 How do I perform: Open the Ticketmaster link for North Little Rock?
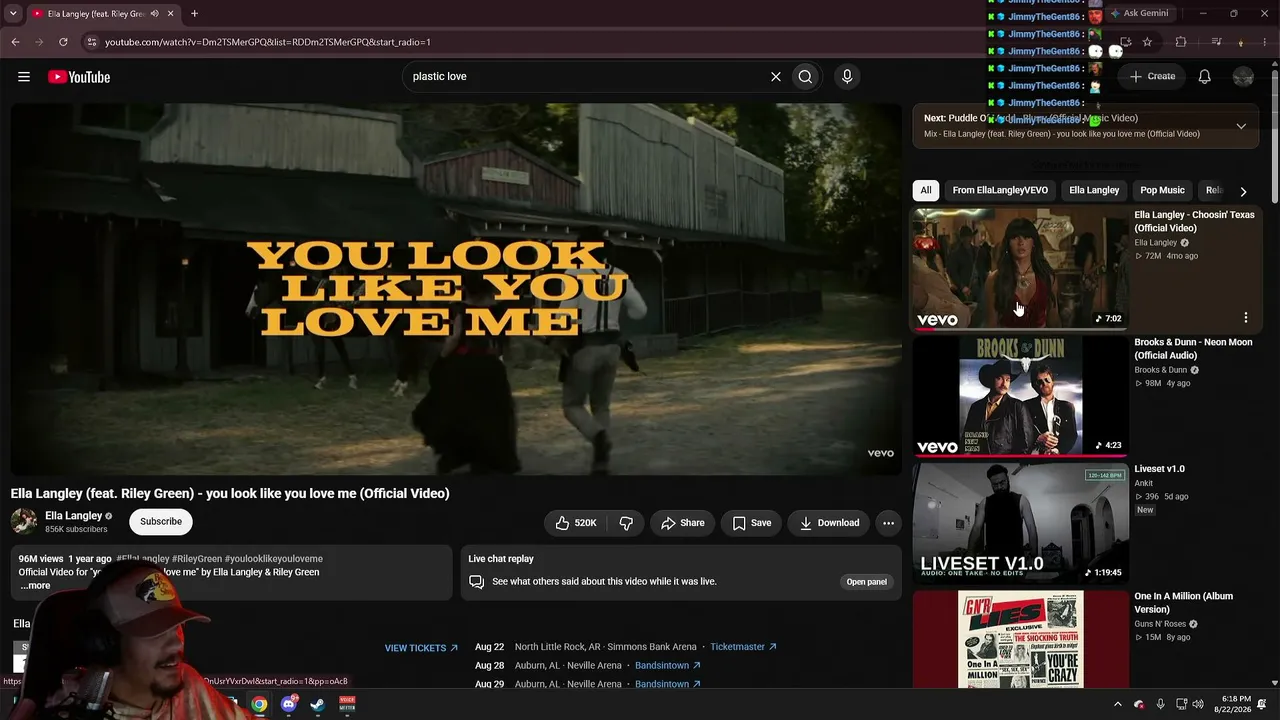(x=743, y=647)
